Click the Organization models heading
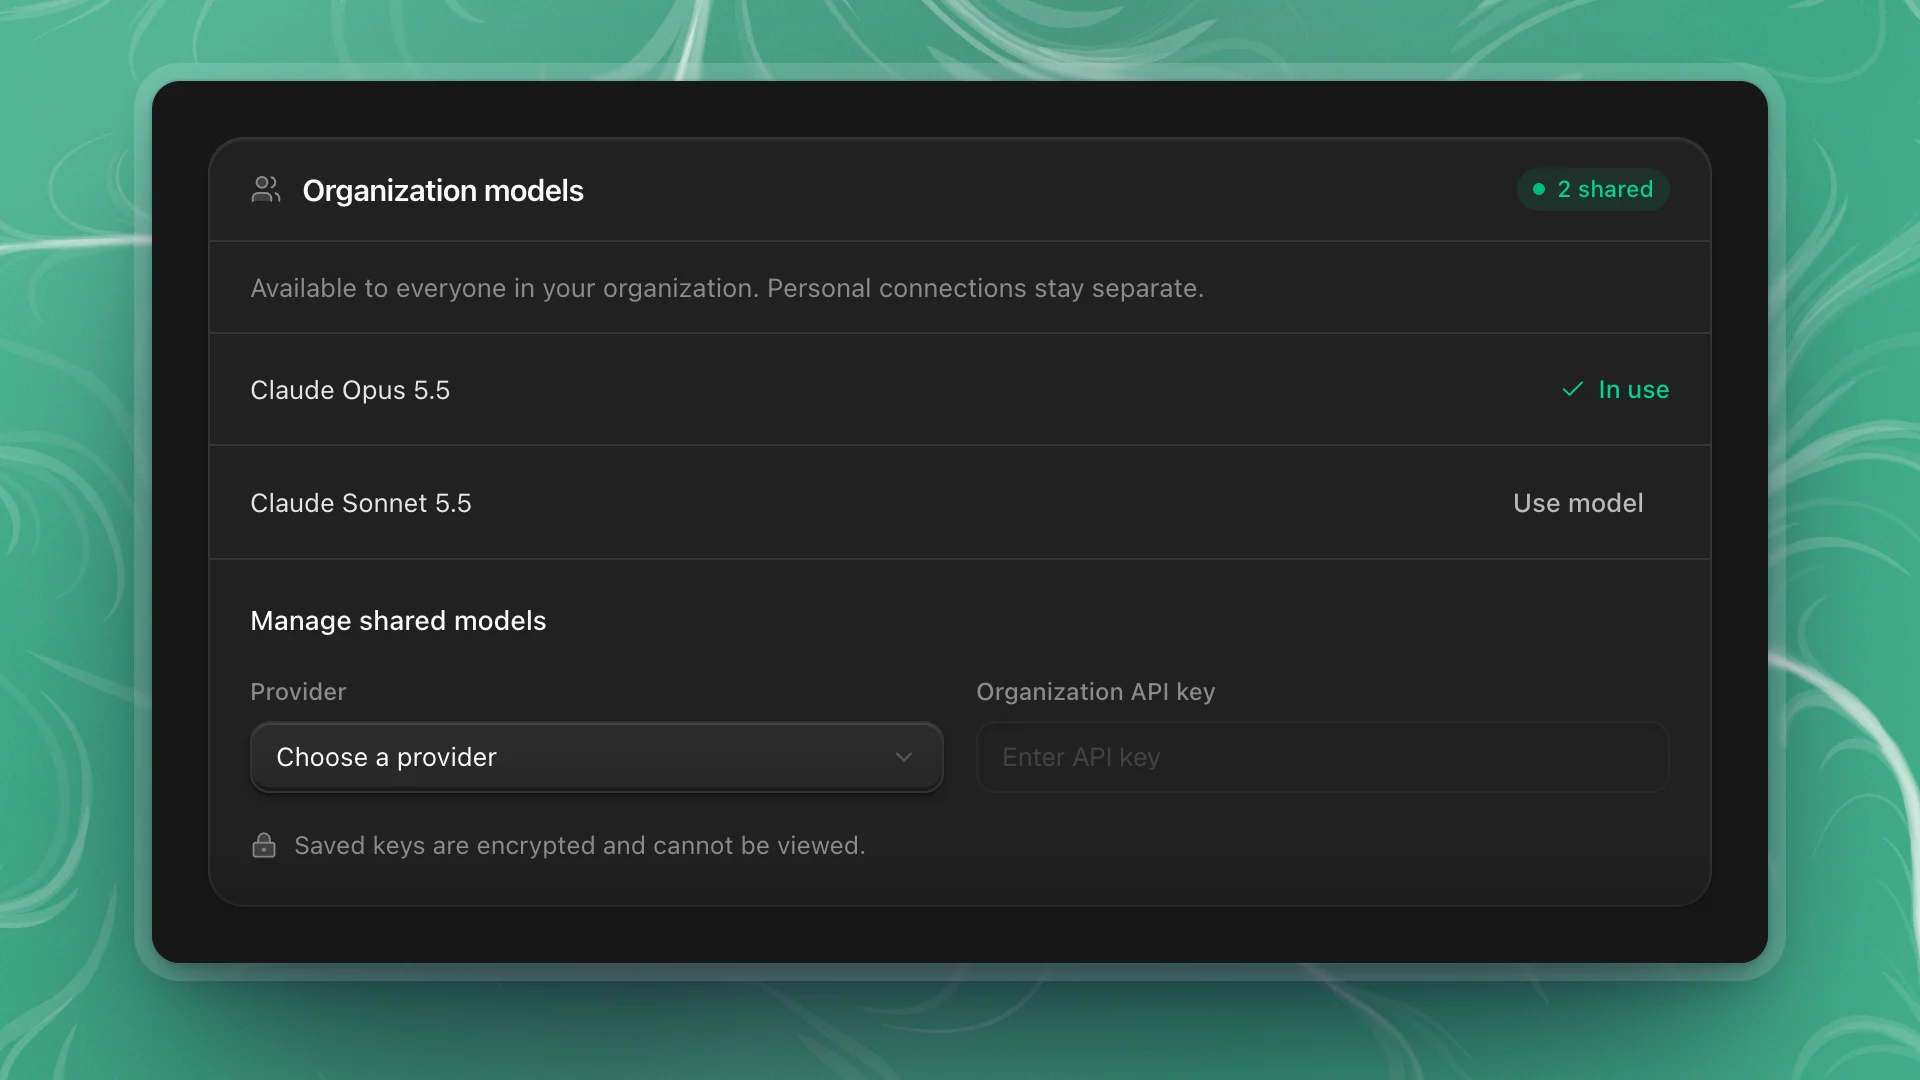Screen dimensions: 1920x1080 443,190
